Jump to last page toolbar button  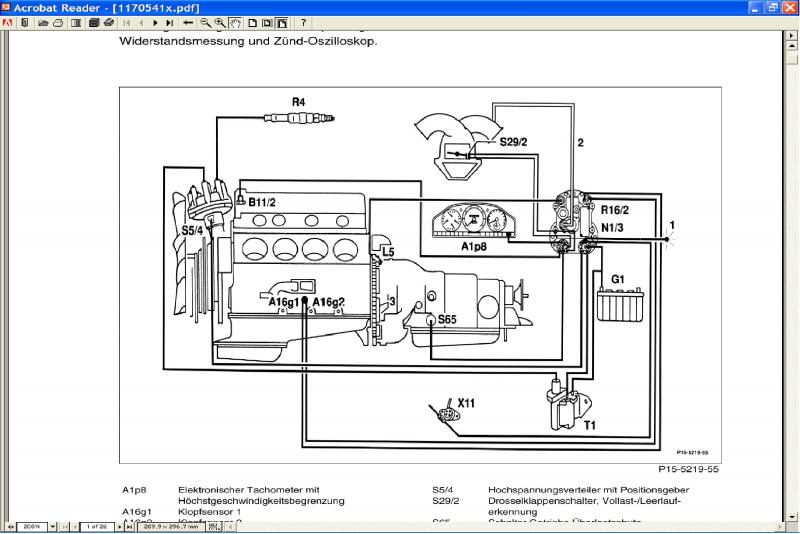[169, 23]
